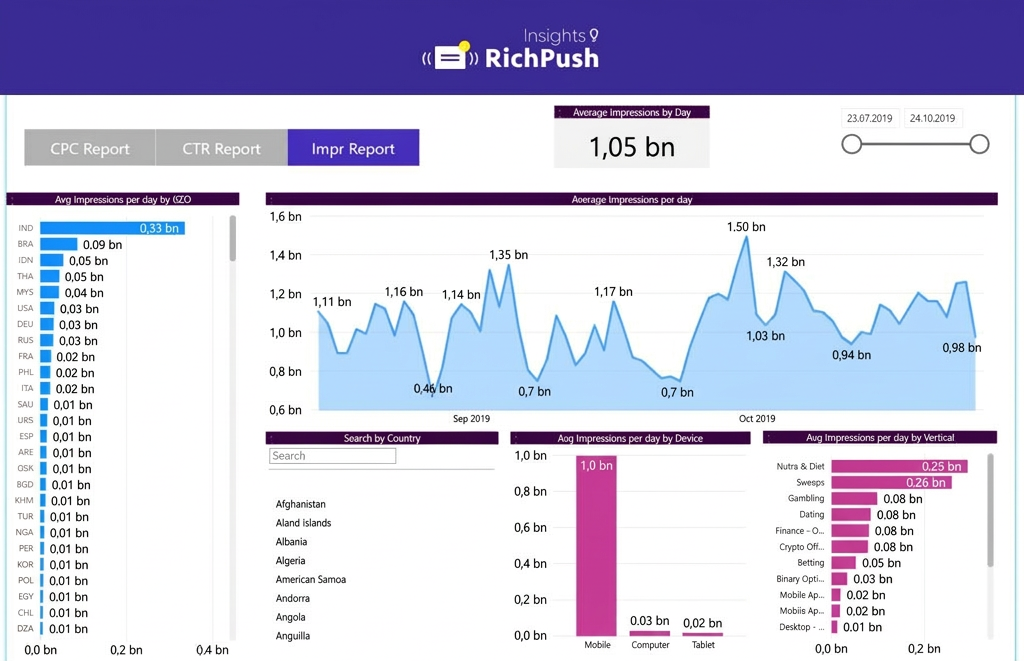Click the DEU country label
The height and width of the screenshot is (661, 1024).
(x=25, y=324)
